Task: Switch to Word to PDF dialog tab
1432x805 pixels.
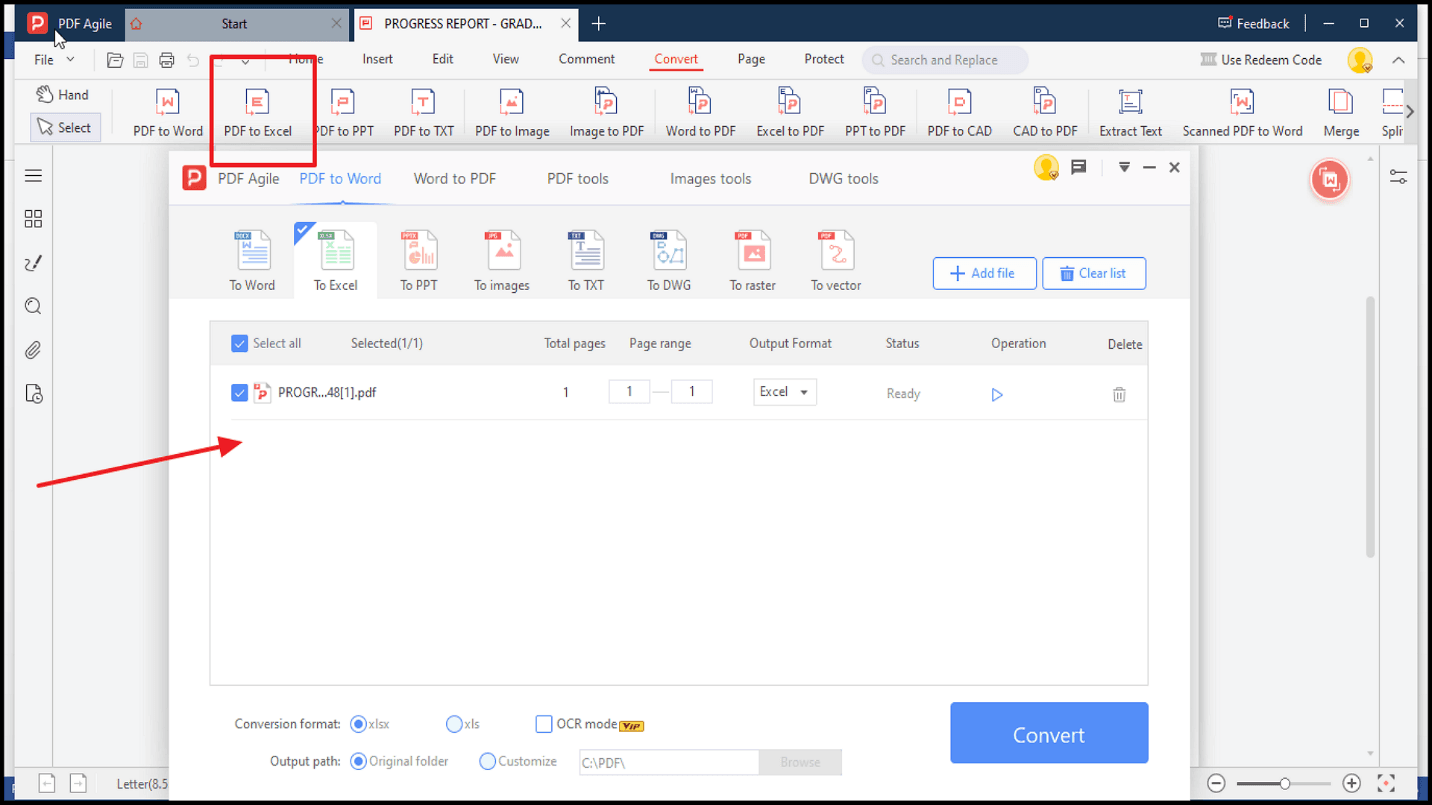Action: pyautogui.click(x=455, y=179)
